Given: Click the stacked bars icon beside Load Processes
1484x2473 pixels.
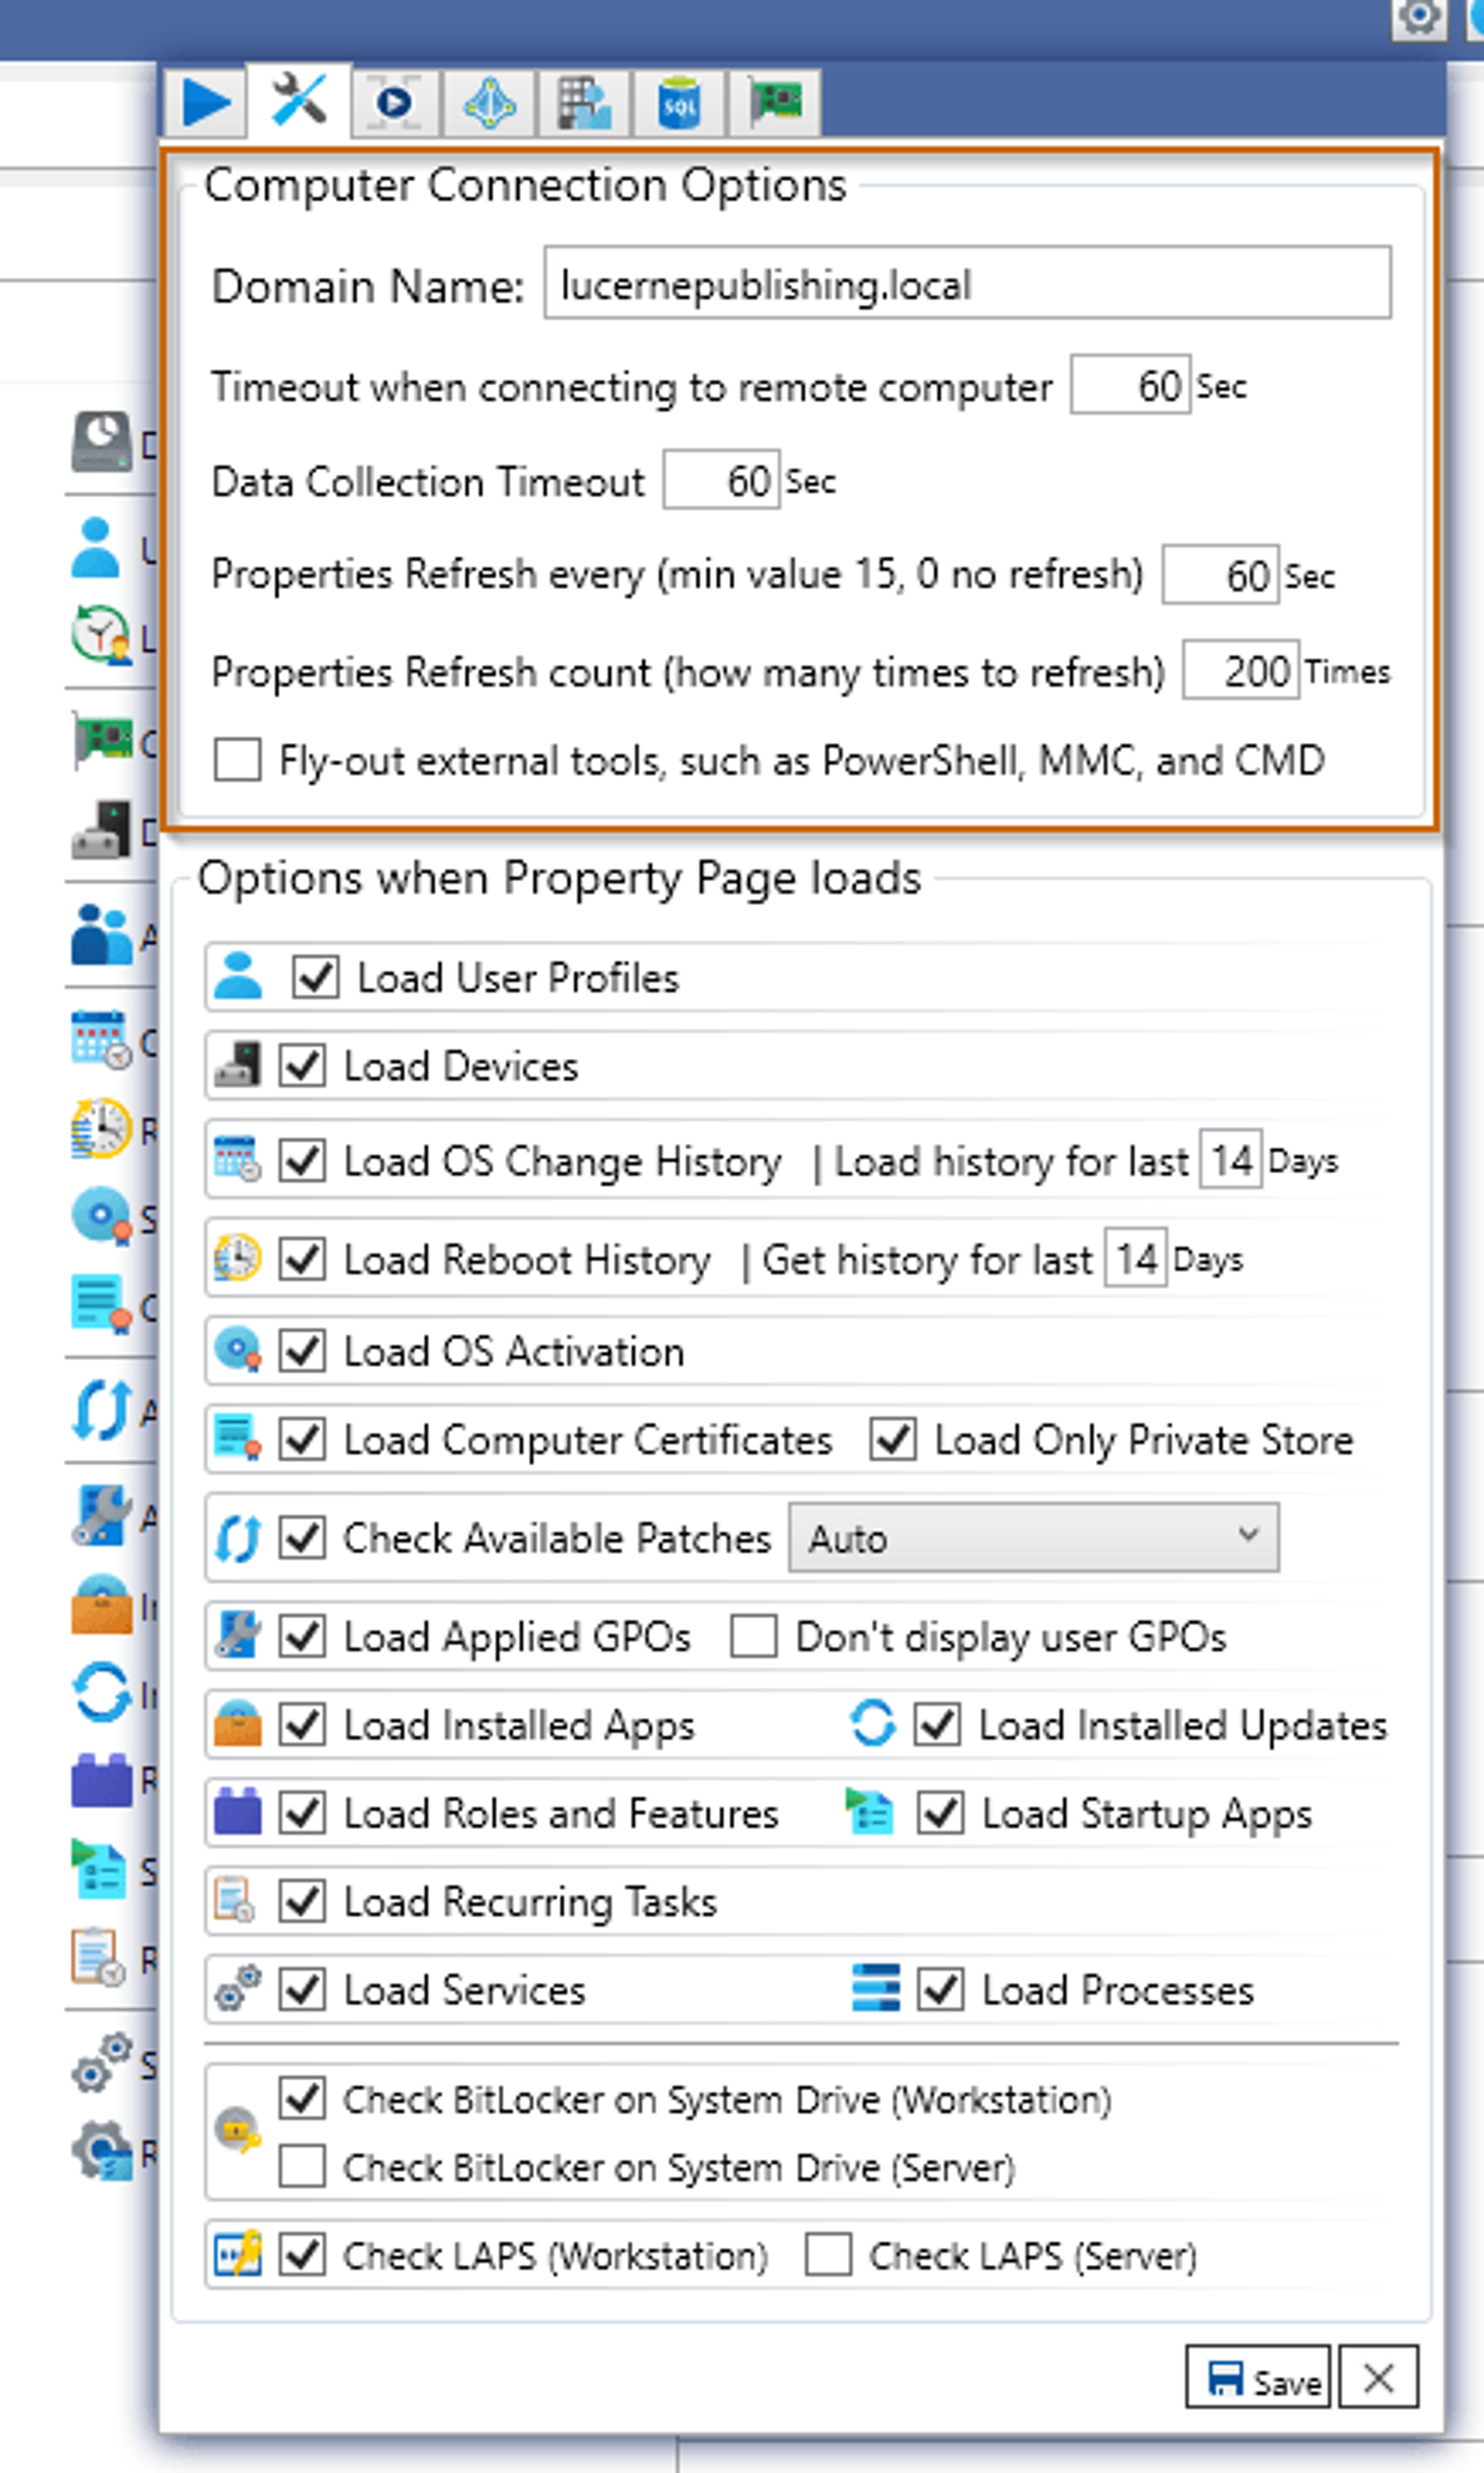Looking at the screenshot, I should pyautogui.click(x=876, y=1988).
